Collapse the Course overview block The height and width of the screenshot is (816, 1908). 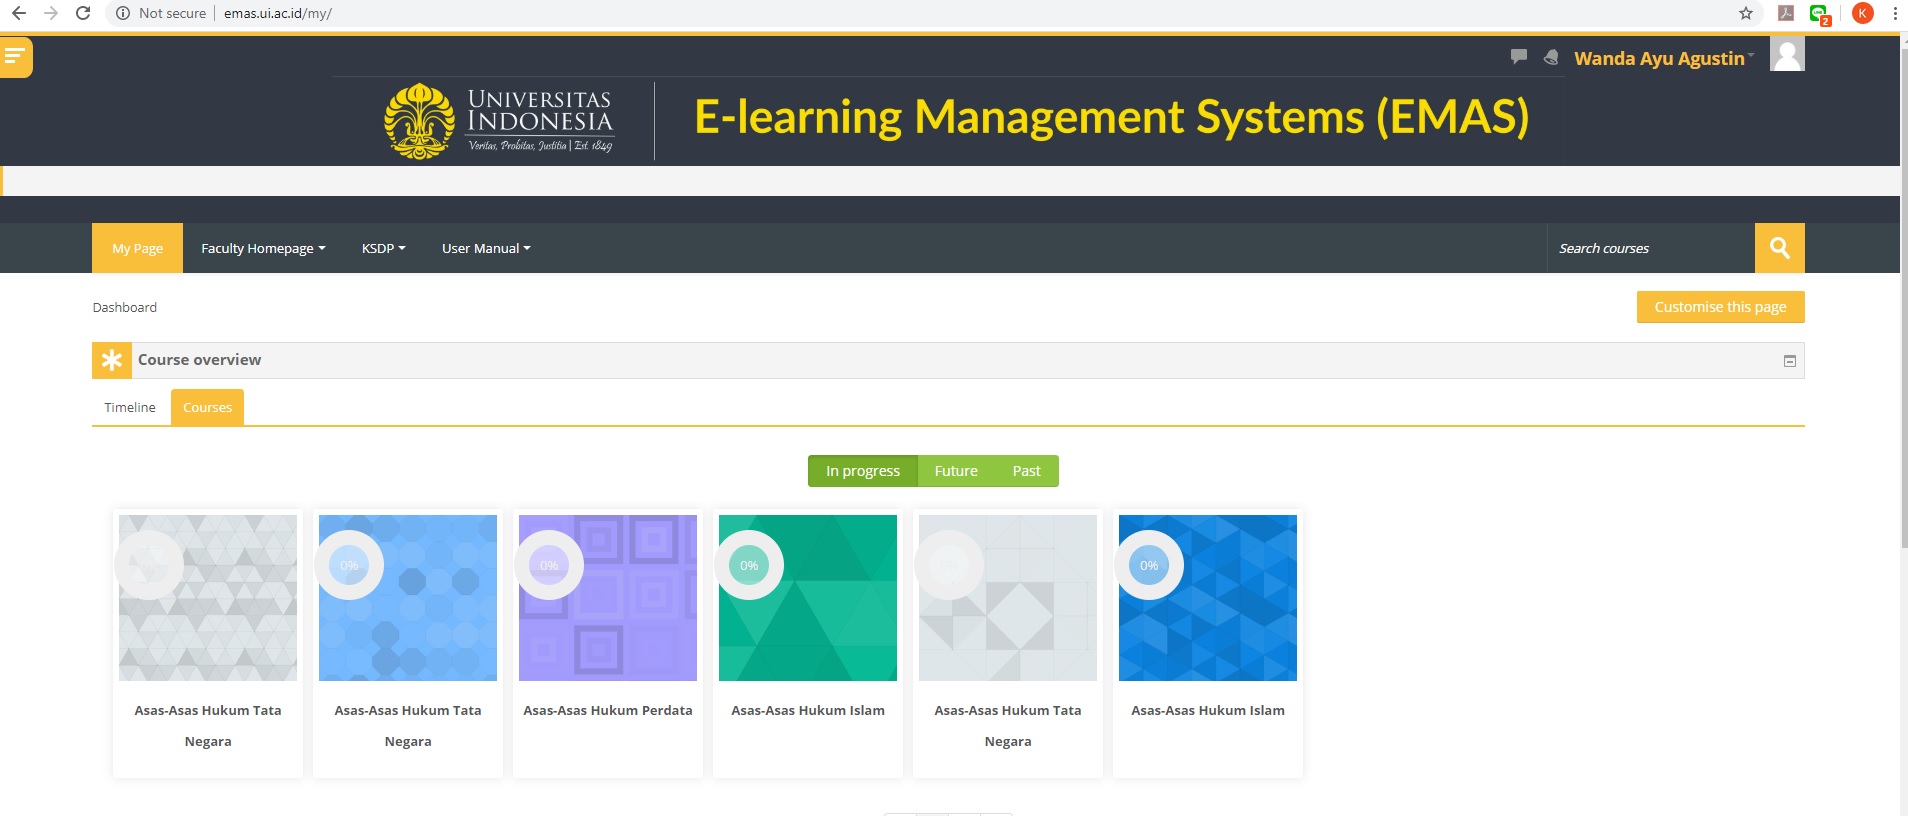[1790, 361]
